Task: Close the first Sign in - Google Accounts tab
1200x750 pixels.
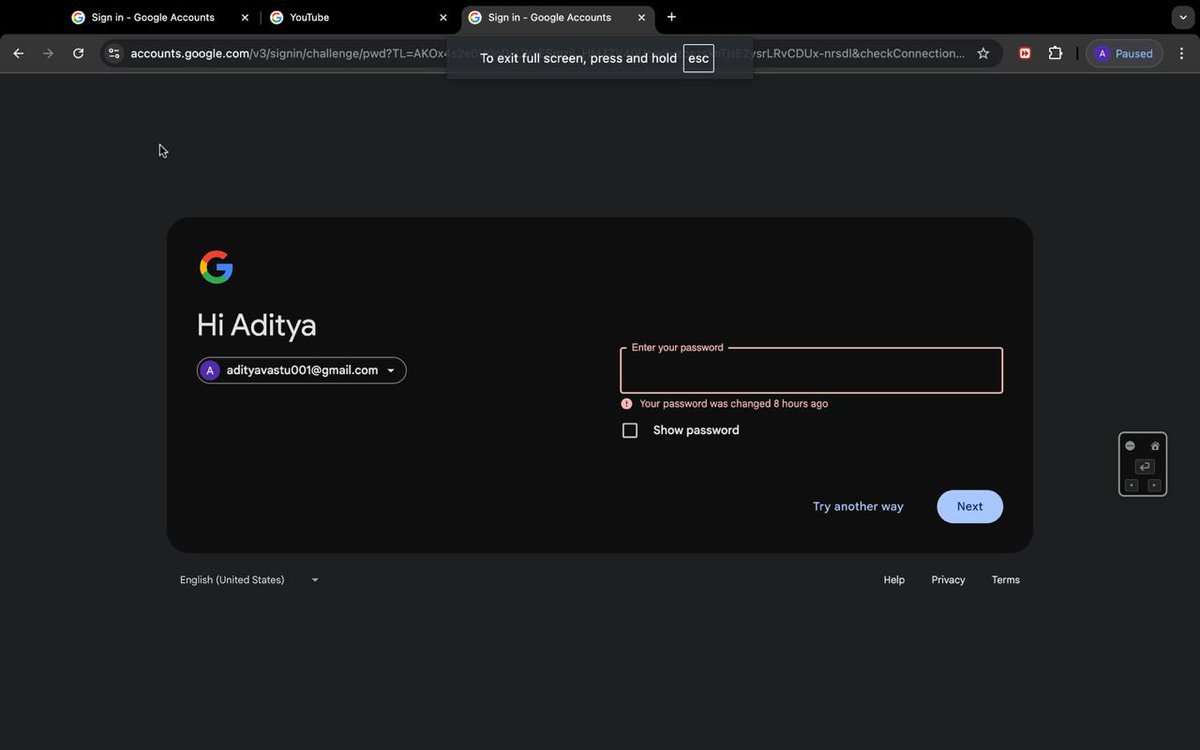Action: pyautogui.click(x=245, y=17)
